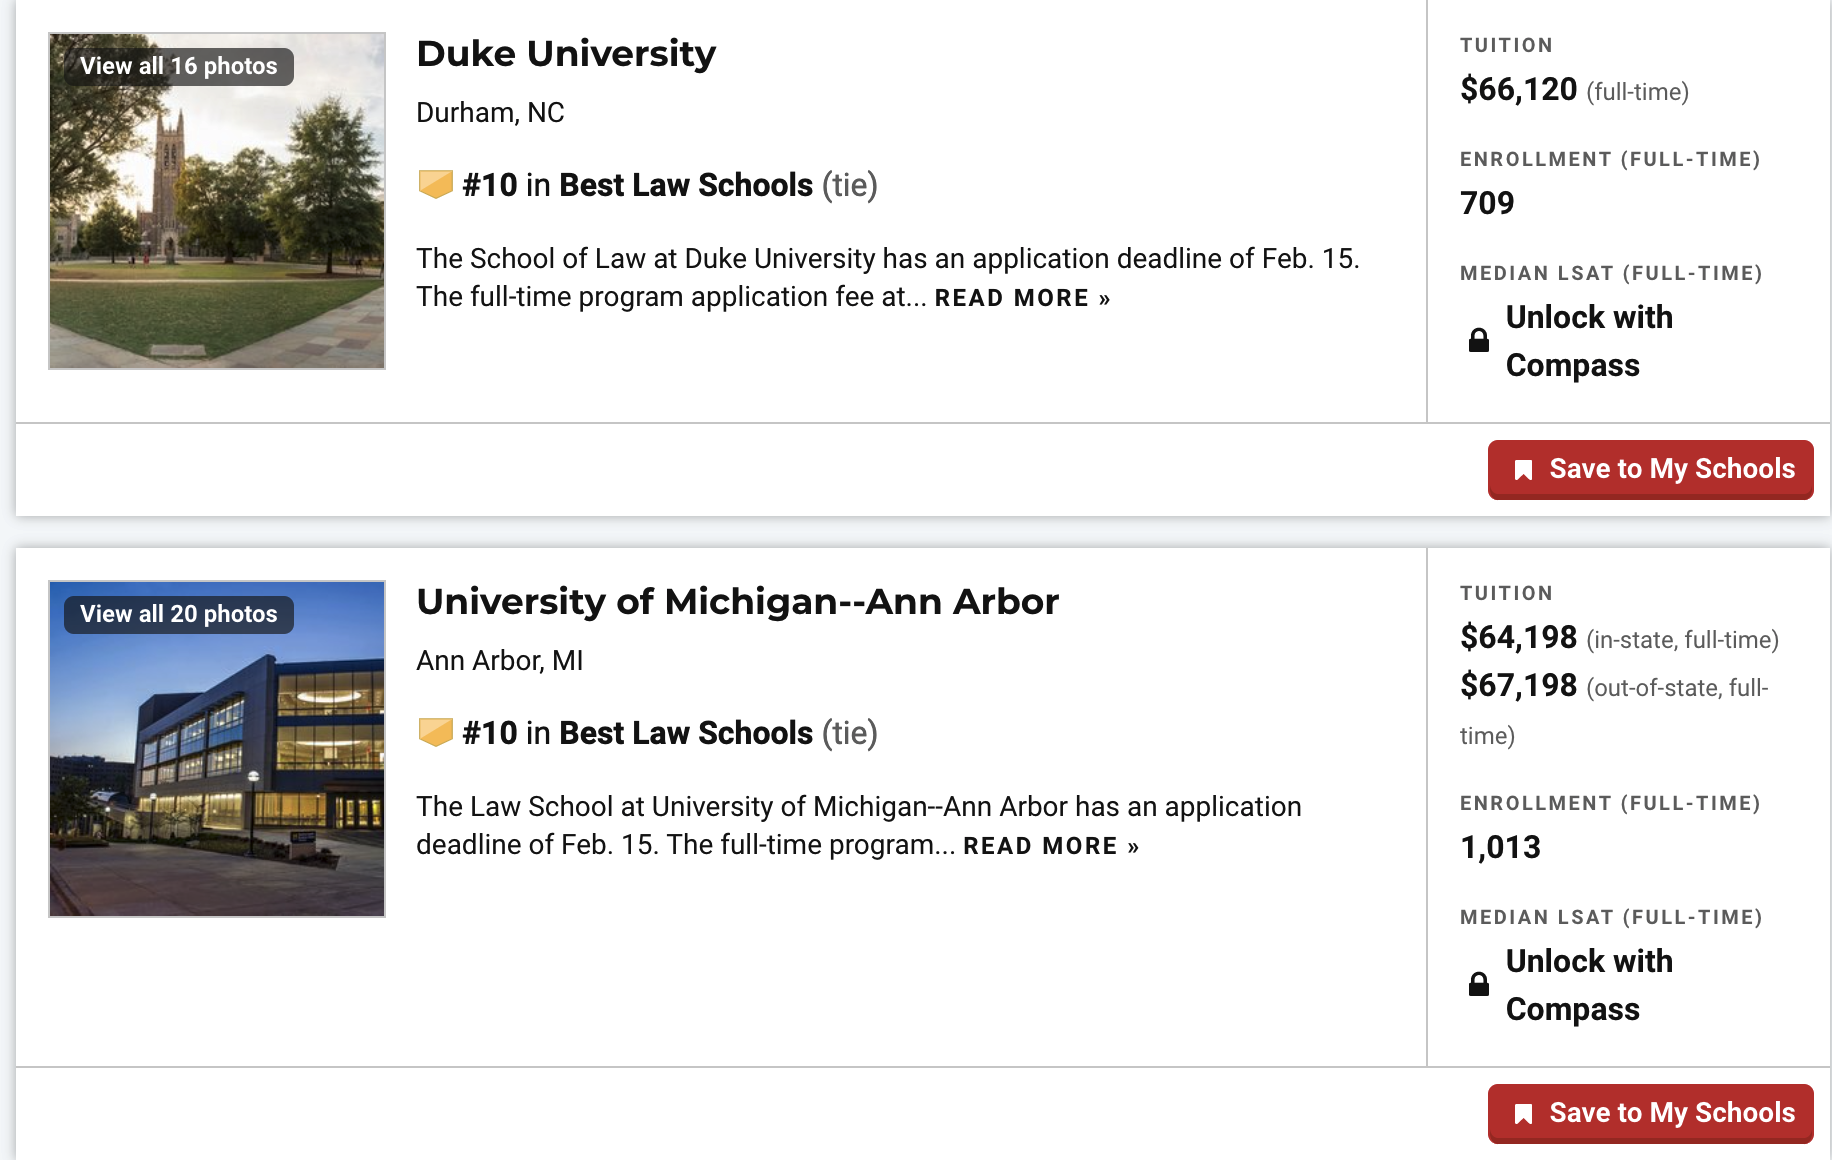This screenshot has width=1832, height=1160.
Task: Click the lock icon in Michigan's median LSAT
Action: 1479,984
